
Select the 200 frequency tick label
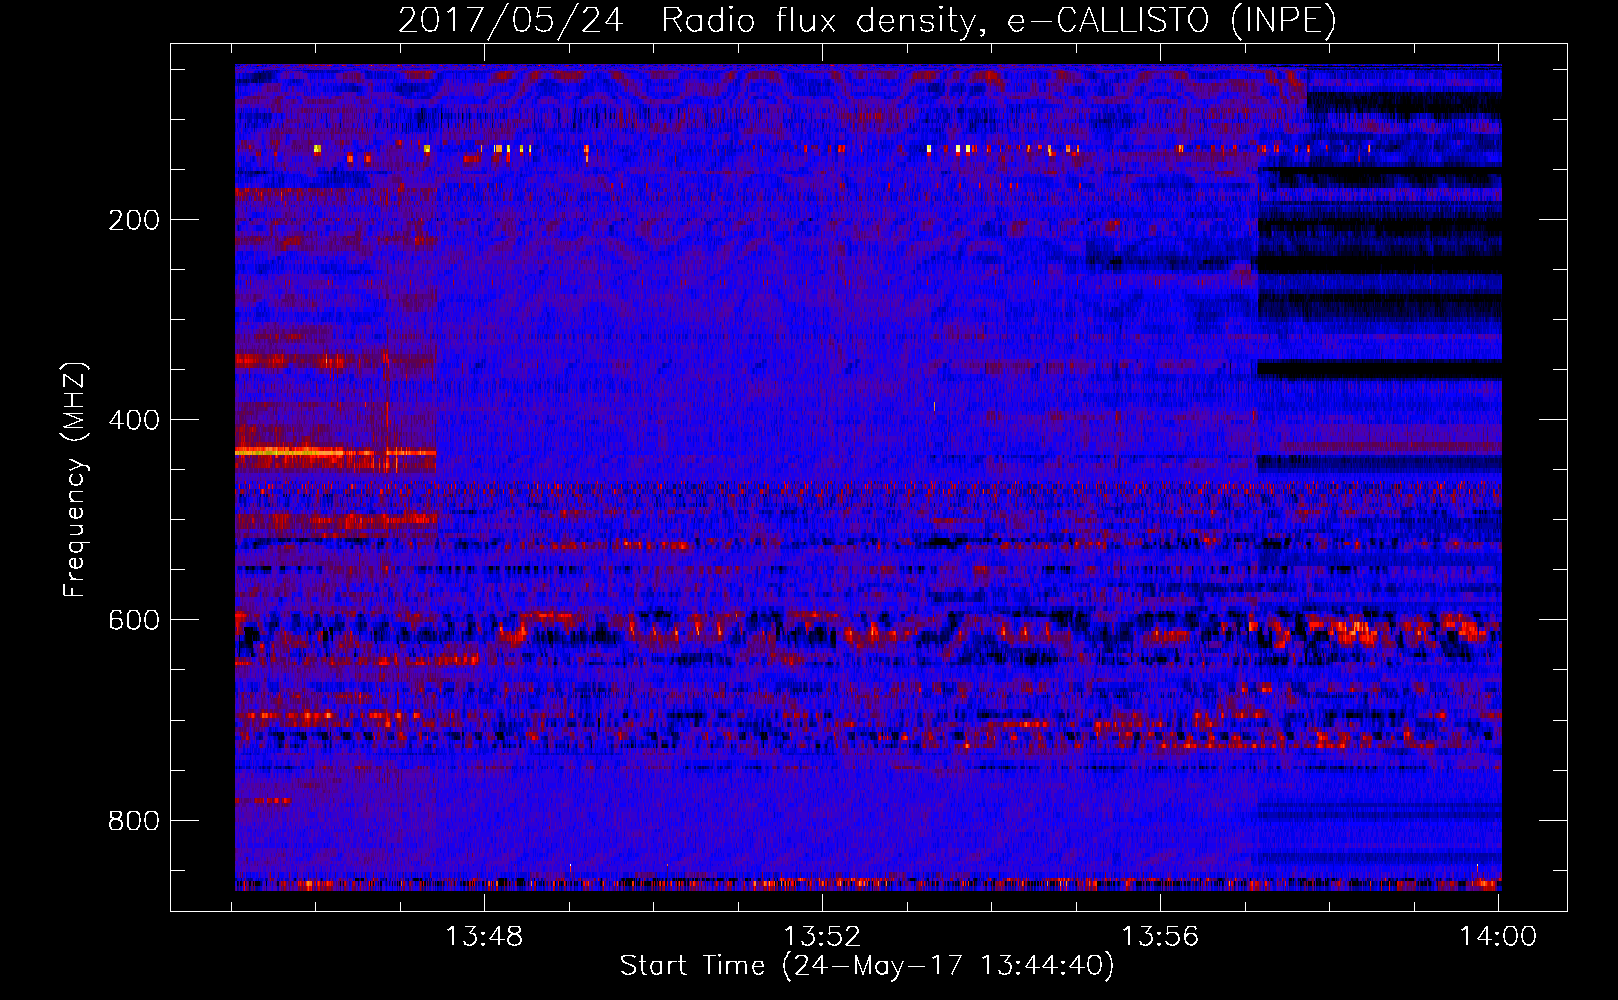pyautogui.click(x=134, y=220)
